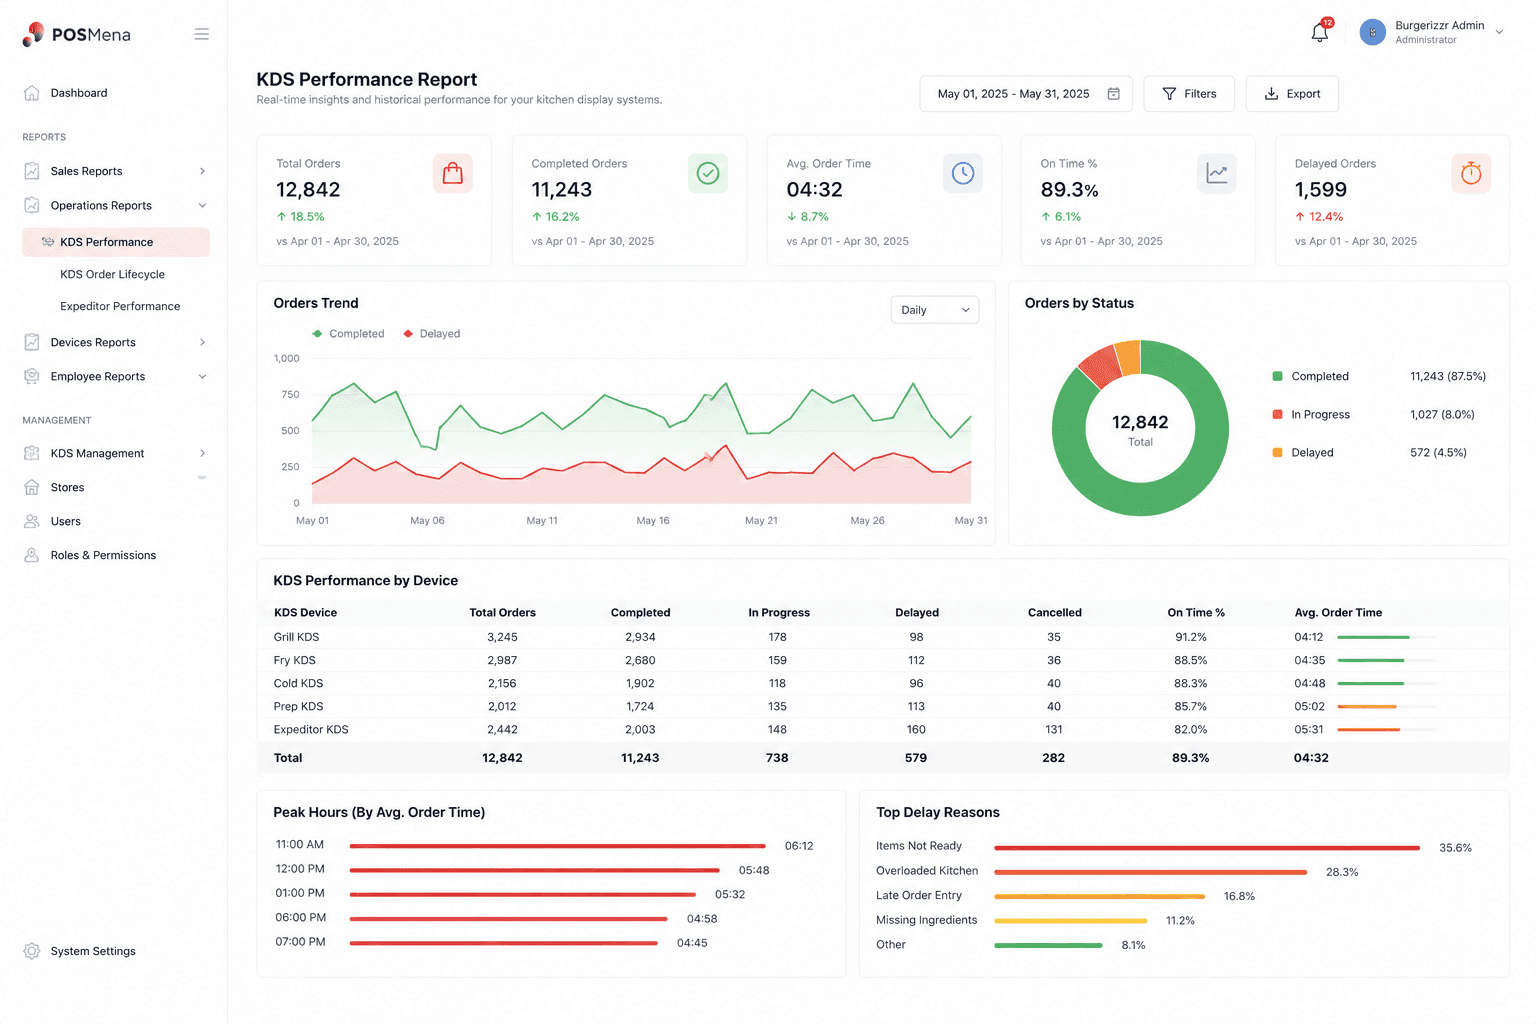Click the Operations Reports sidebar icon
This screenshot has width=1536, height=1024.
(x=32, y=205)
